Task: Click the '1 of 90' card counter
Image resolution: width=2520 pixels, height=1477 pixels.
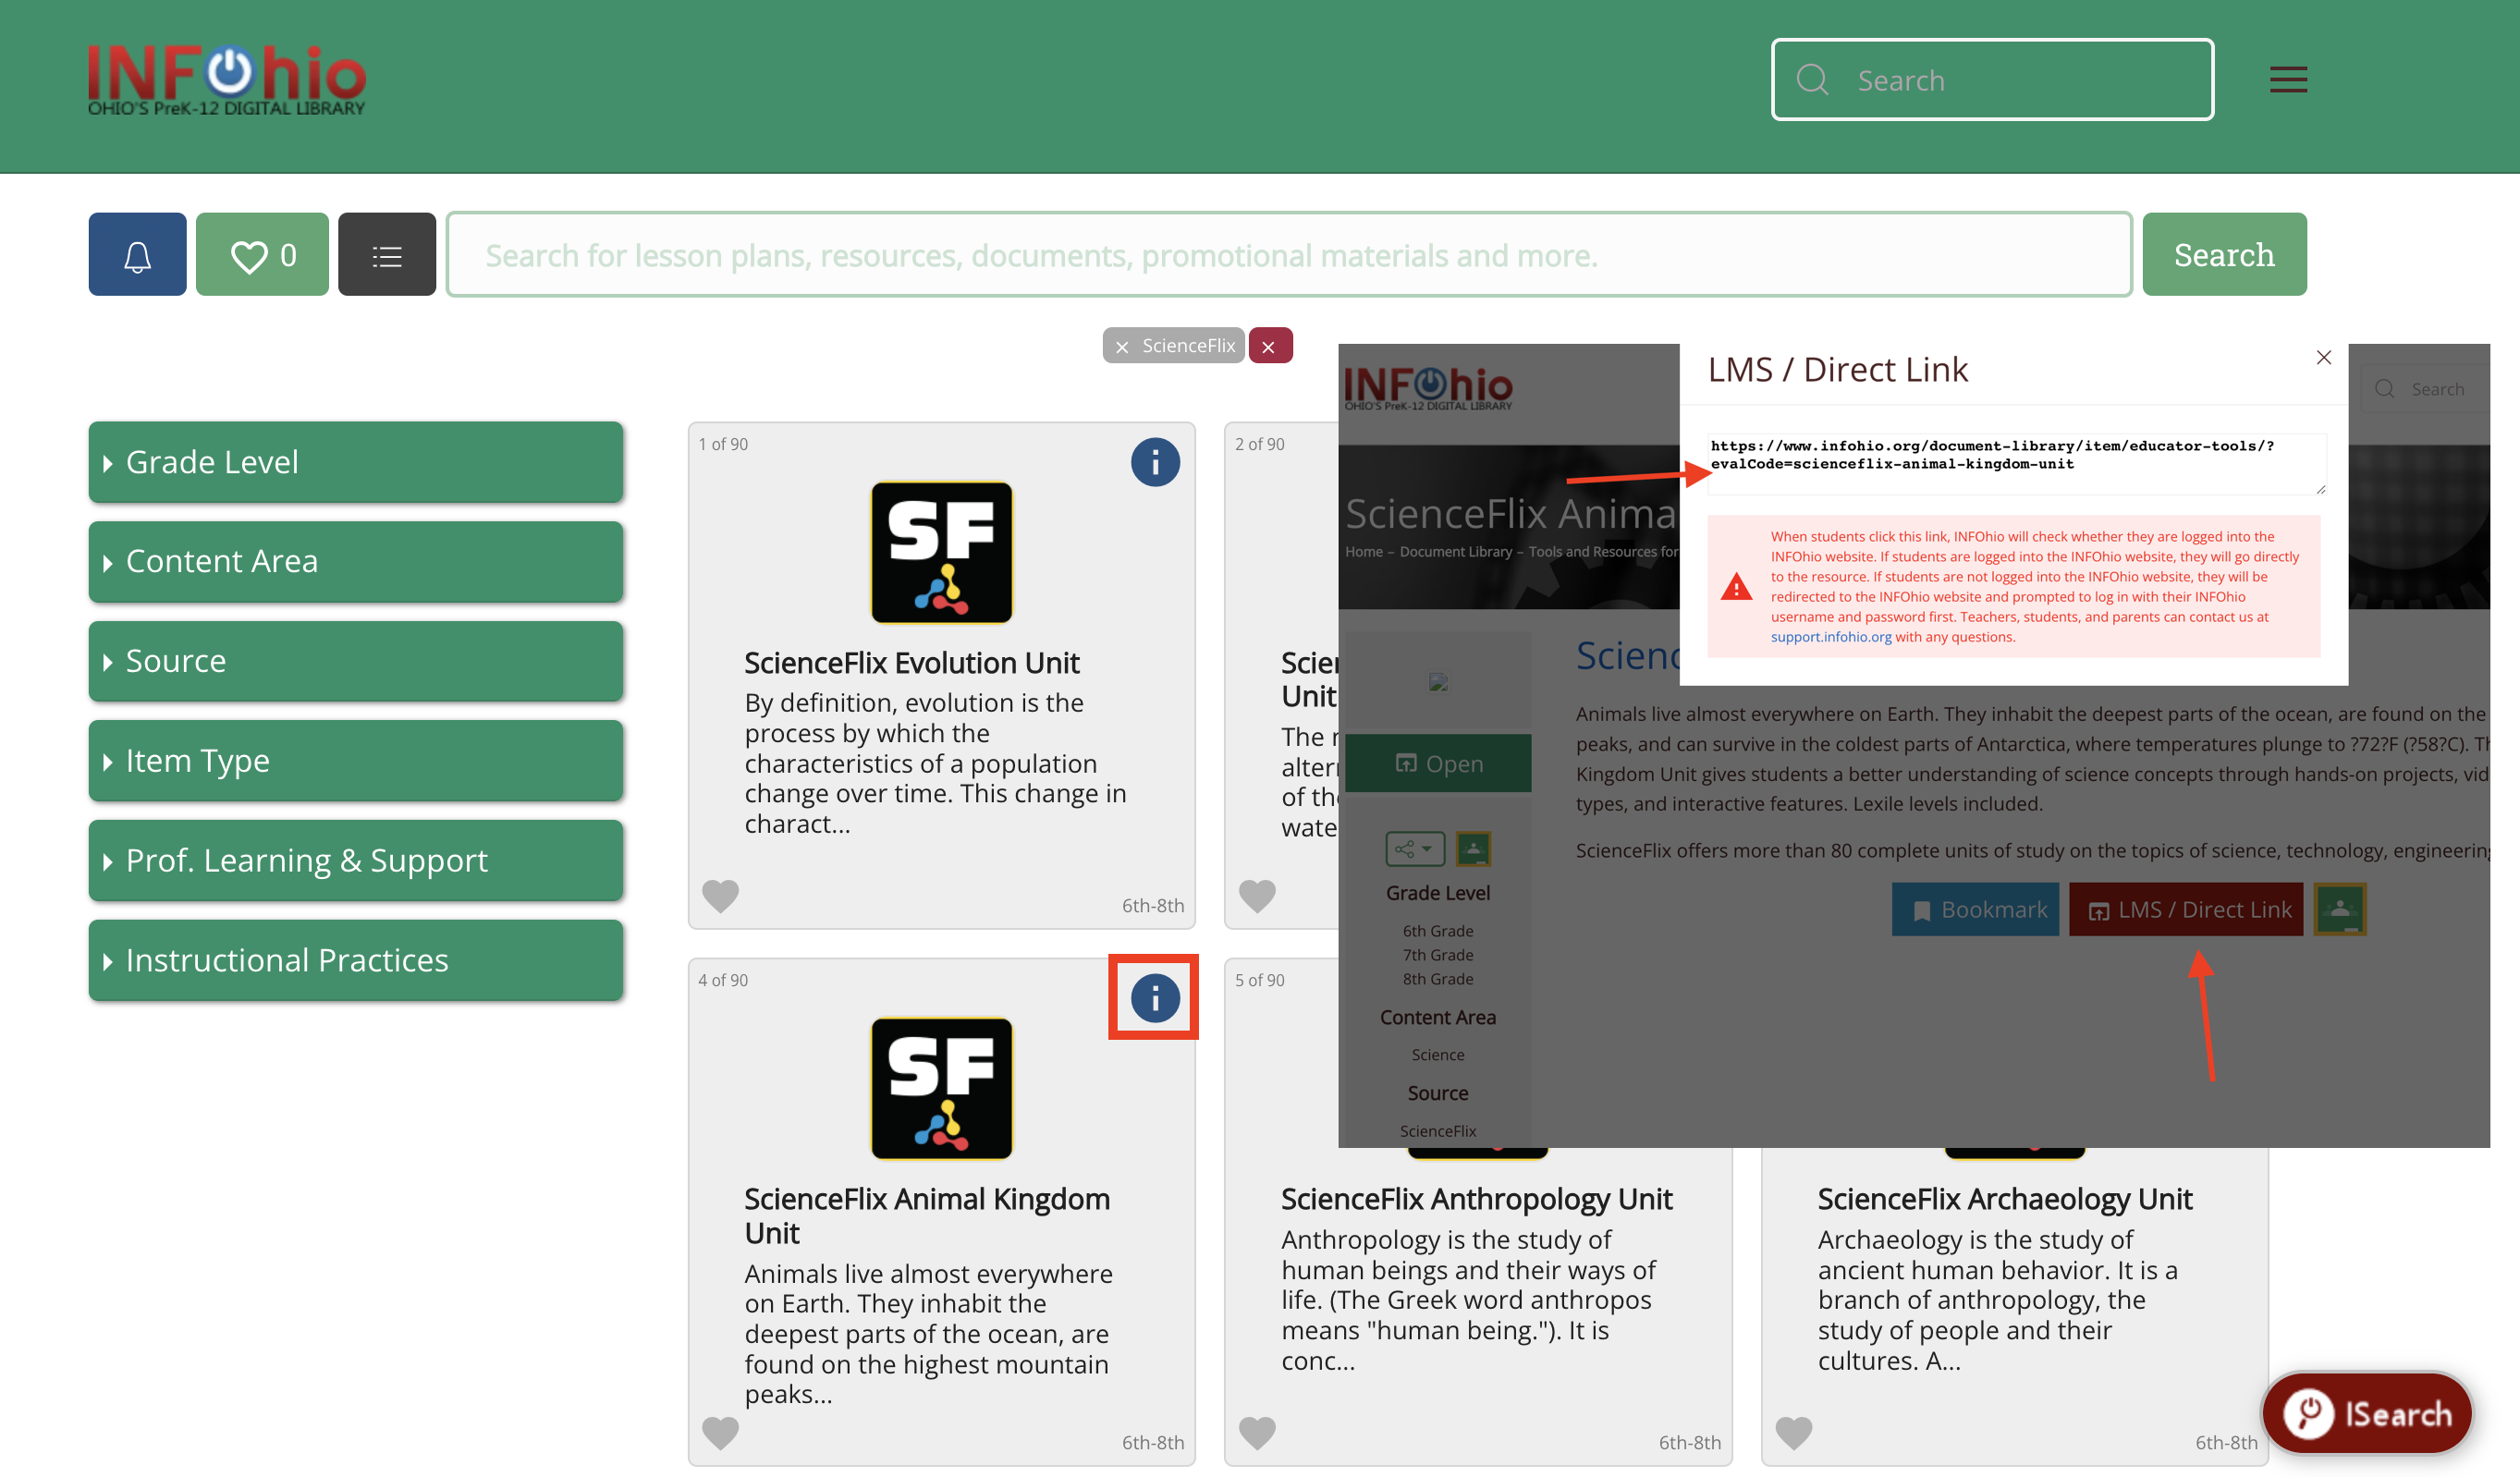Action: [722, 444]
